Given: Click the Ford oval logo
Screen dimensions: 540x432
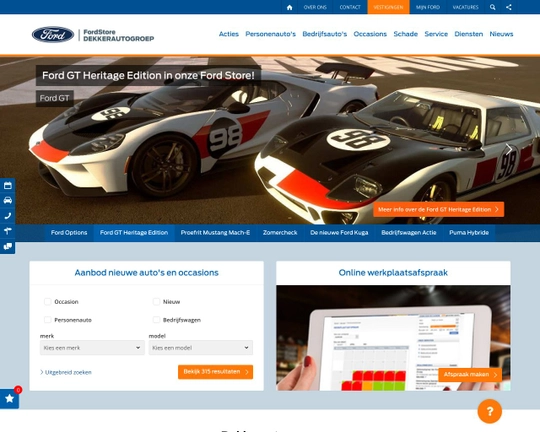Looking at the screenshot, I should [x=53, y=34].
